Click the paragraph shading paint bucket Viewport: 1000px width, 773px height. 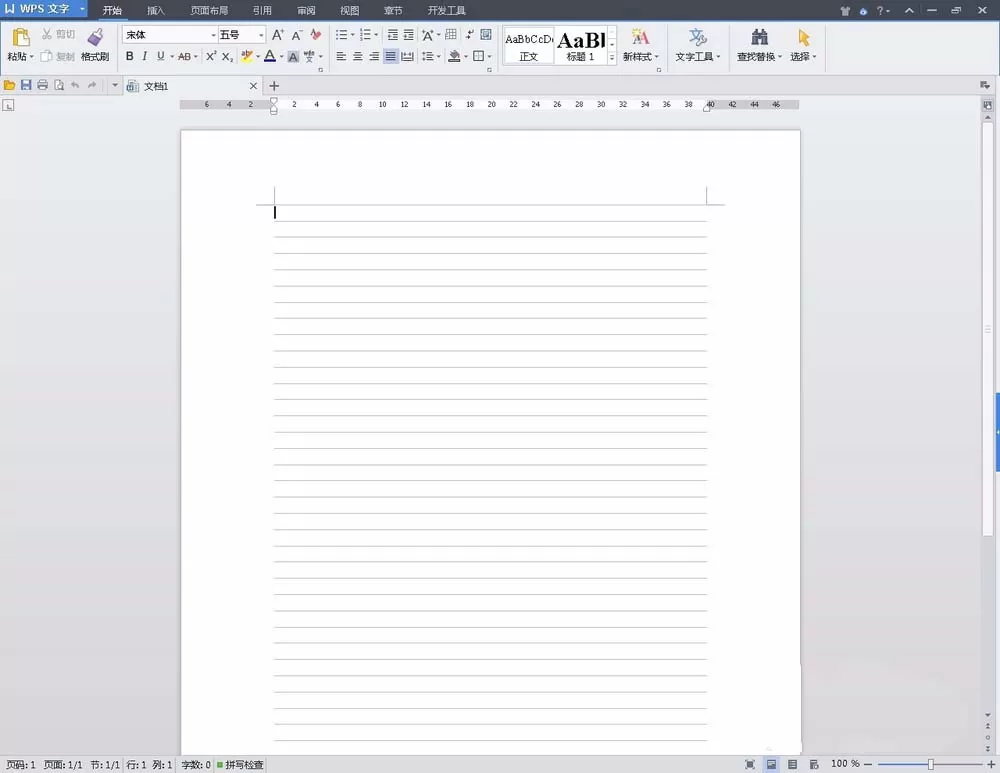coord(454,57)
